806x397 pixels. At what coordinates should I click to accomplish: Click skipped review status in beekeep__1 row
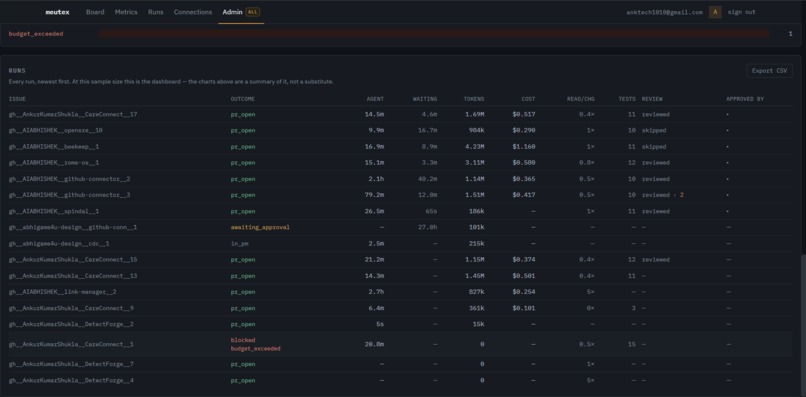[x=654, y=147]
